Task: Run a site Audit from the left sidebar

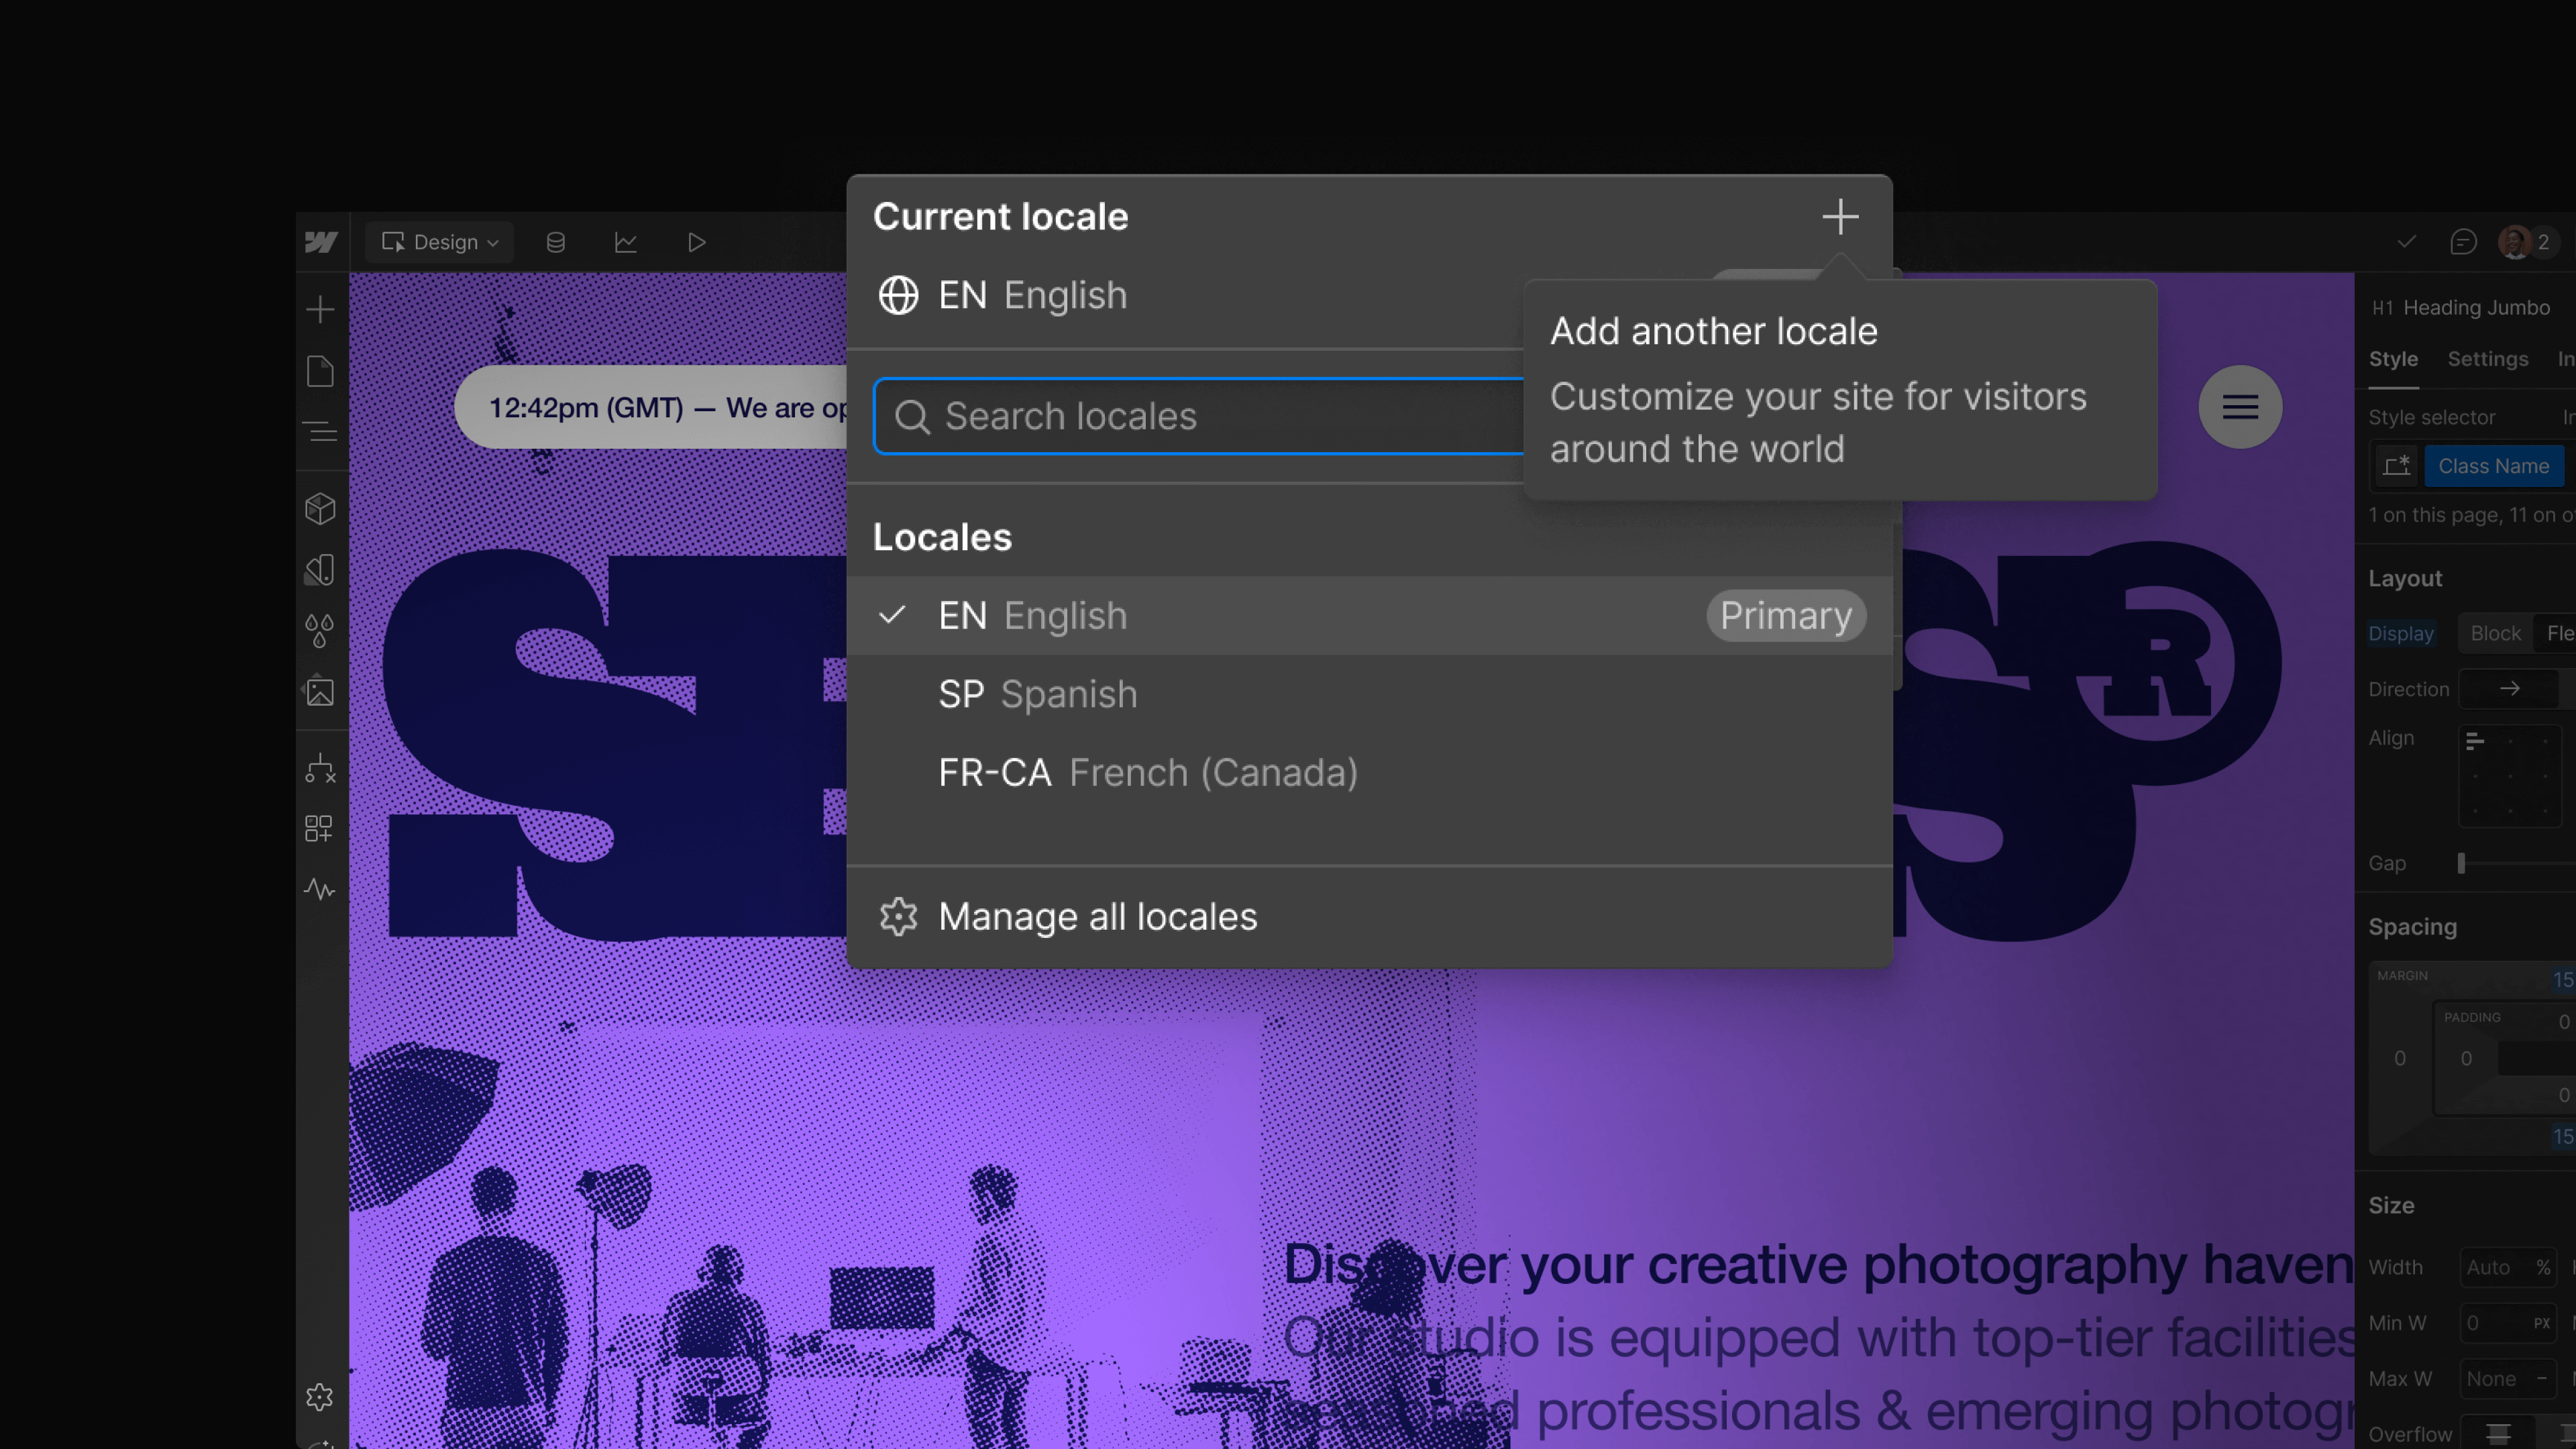Action: [320, 889]
